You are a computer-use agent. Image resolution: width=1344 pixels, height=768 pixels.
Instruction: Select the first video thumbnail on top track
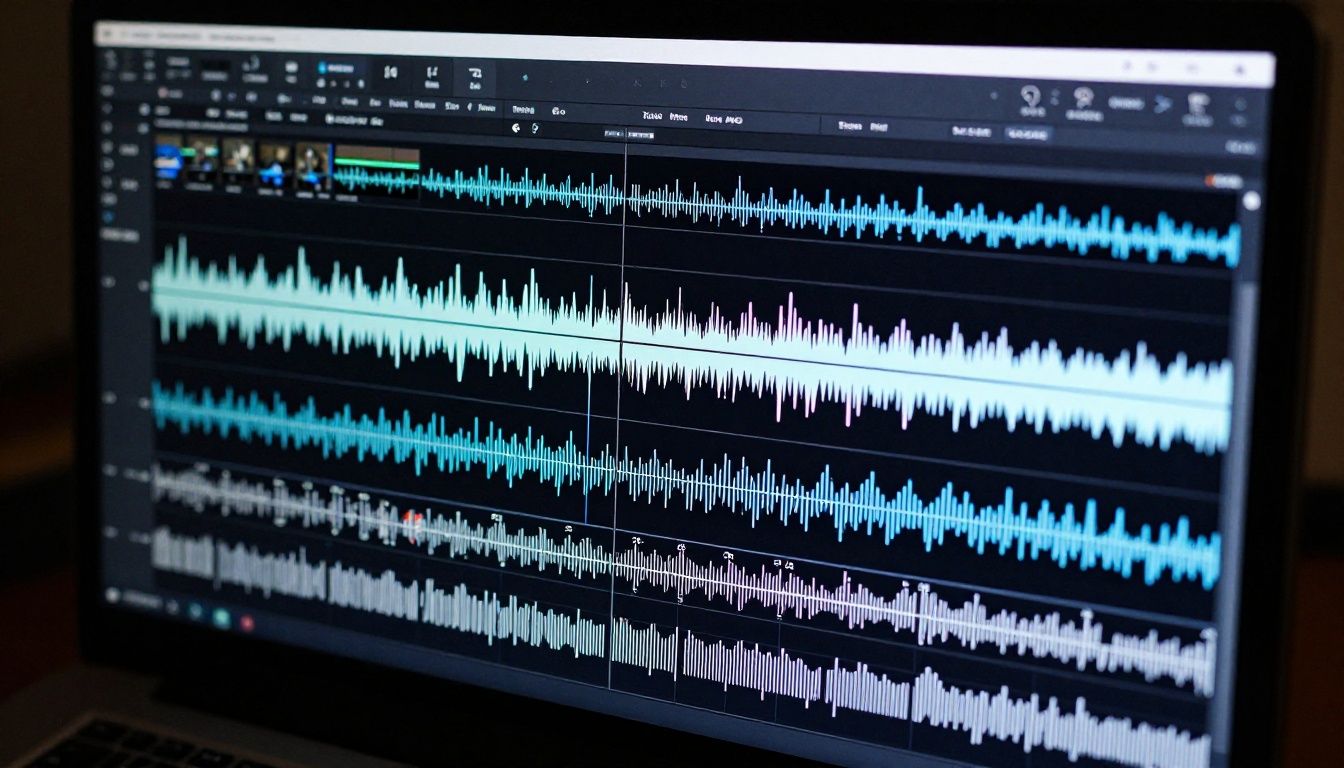pos(168,160)
